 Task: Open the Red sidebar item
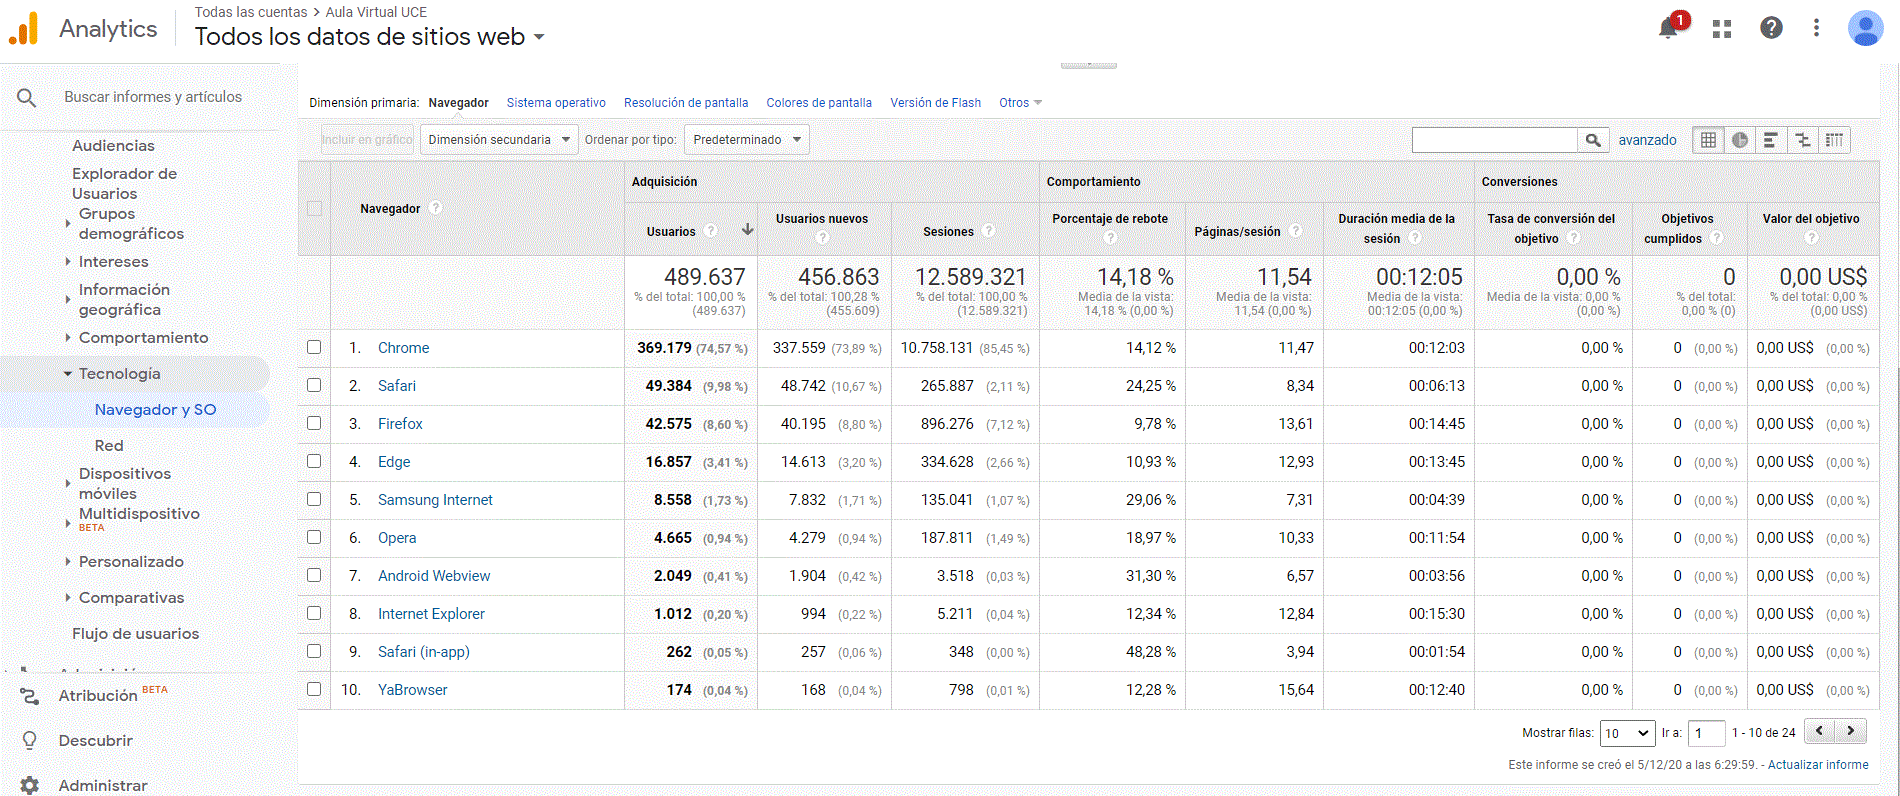109,446
